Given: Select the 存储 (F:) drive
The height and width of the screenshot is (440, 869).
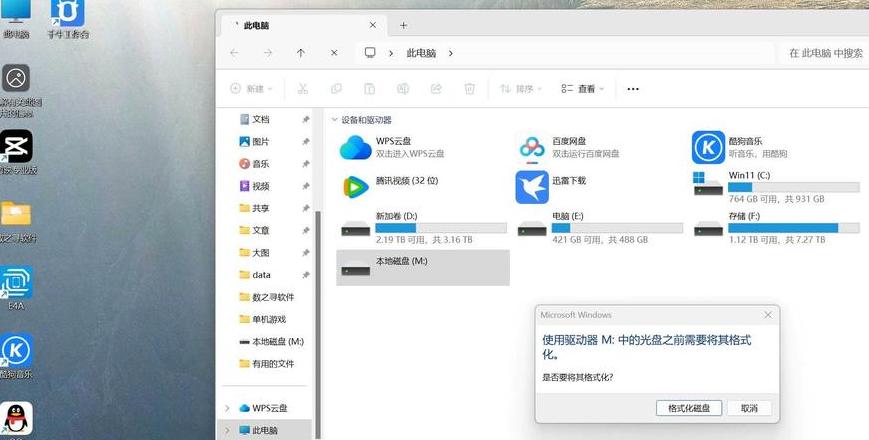Looking at the screenshot, I should [x=776, y=228].
